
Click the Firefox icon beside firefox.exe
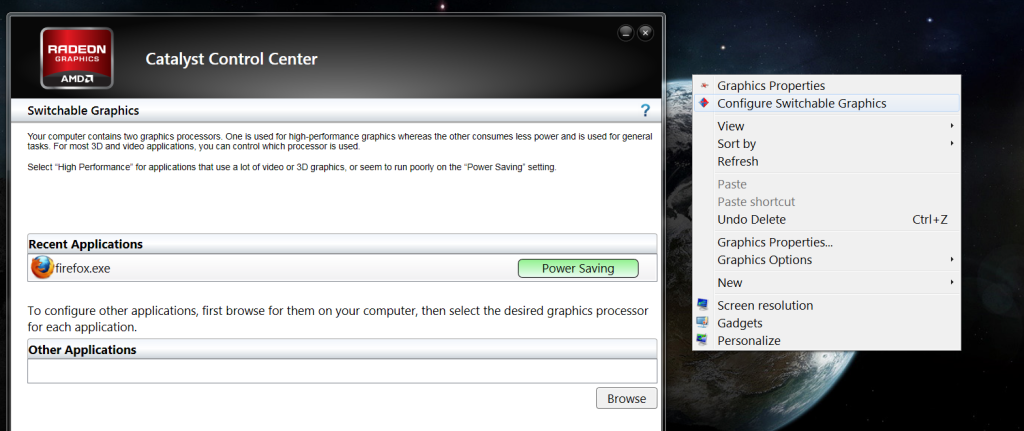[42, 268]
